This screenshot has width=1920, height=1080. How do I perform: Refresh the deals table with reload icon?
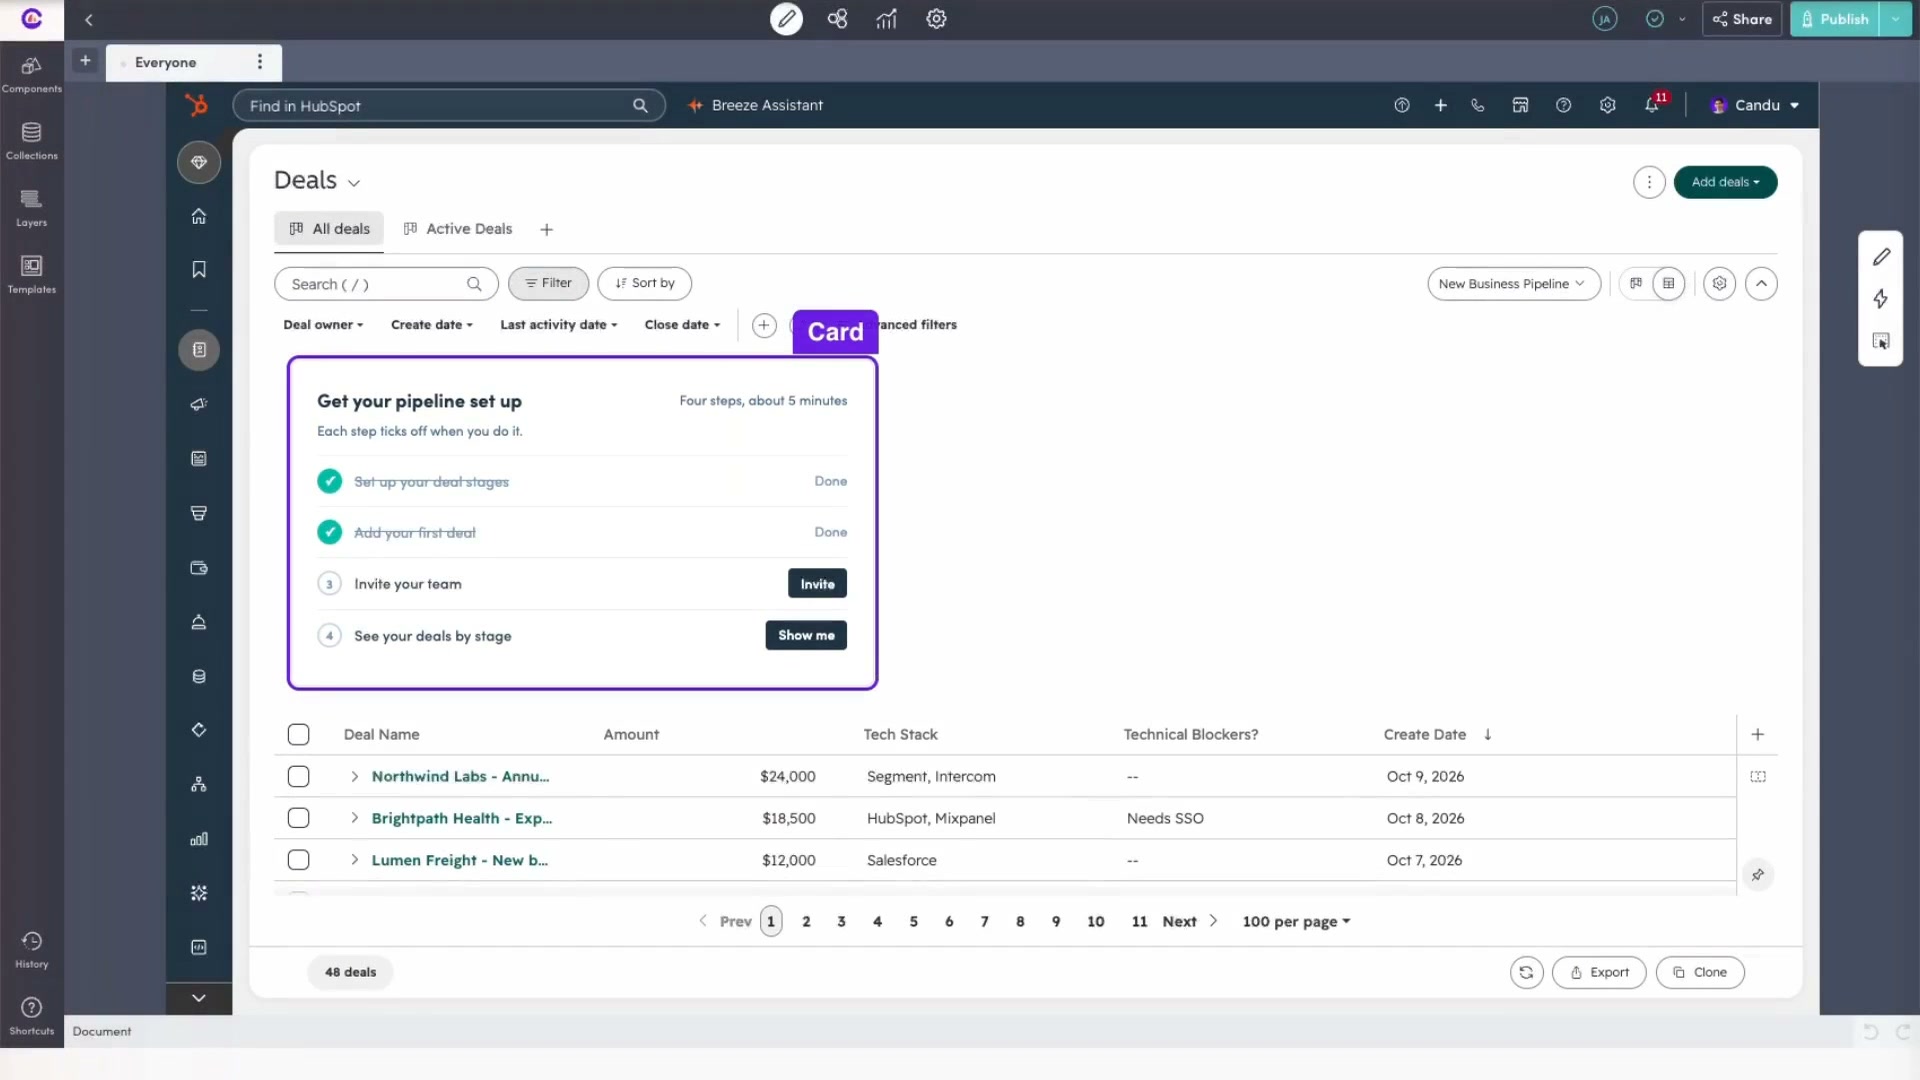coord(1526,972)
